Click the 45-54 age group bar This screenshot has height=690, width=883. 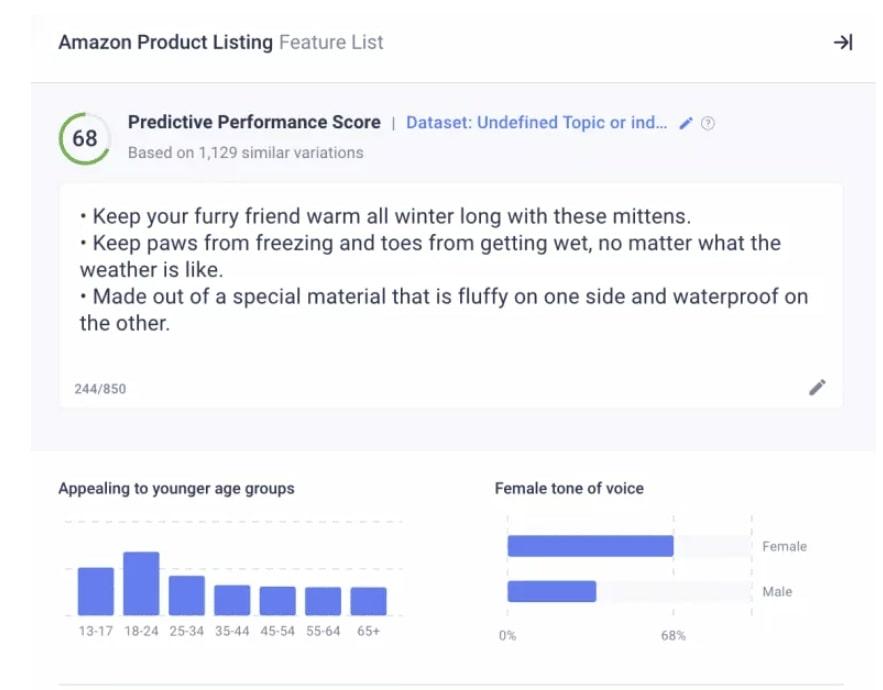click(x=277, y=601)
